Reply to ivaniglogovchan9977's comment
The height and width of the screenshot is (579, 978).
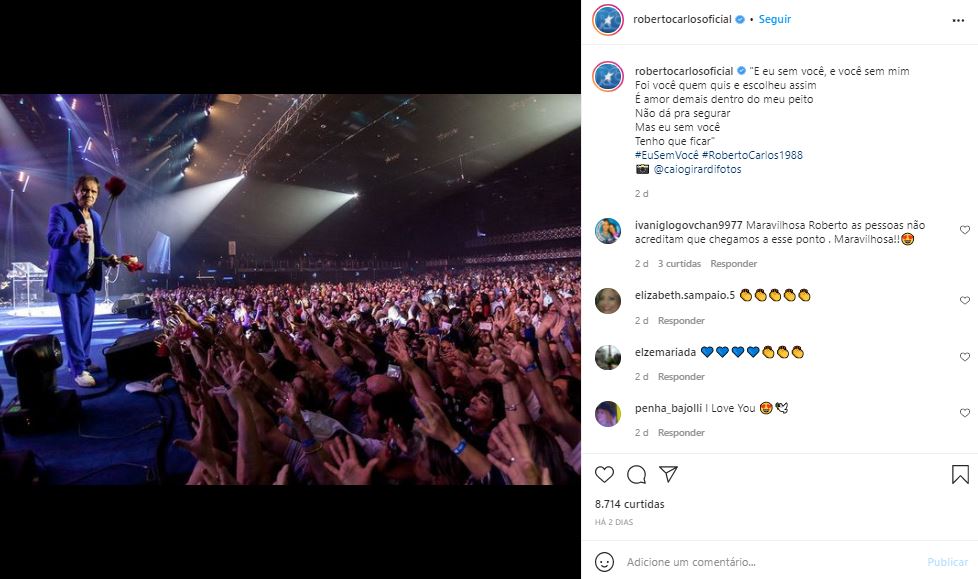click(x=733, y=264)
